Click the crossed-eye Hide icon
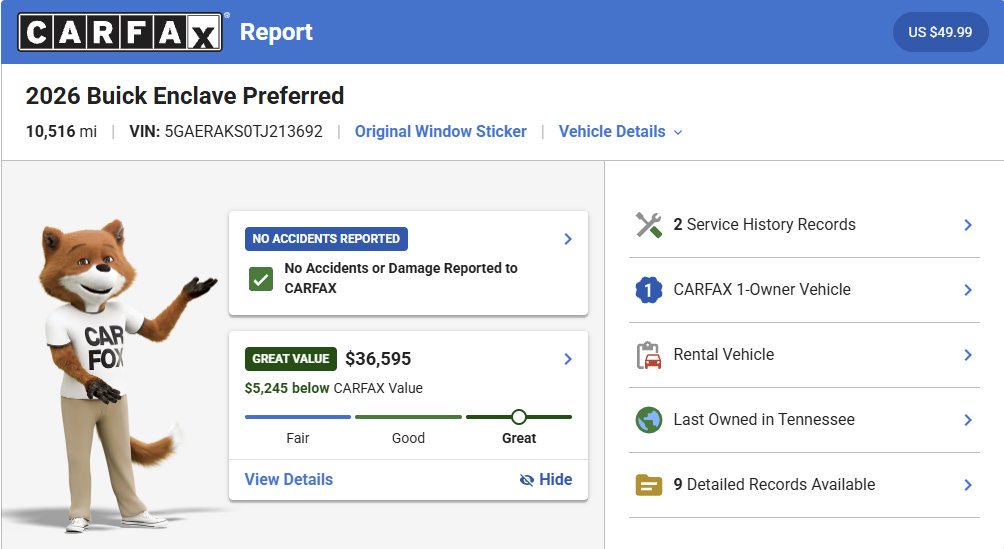 tap(526, 480)
